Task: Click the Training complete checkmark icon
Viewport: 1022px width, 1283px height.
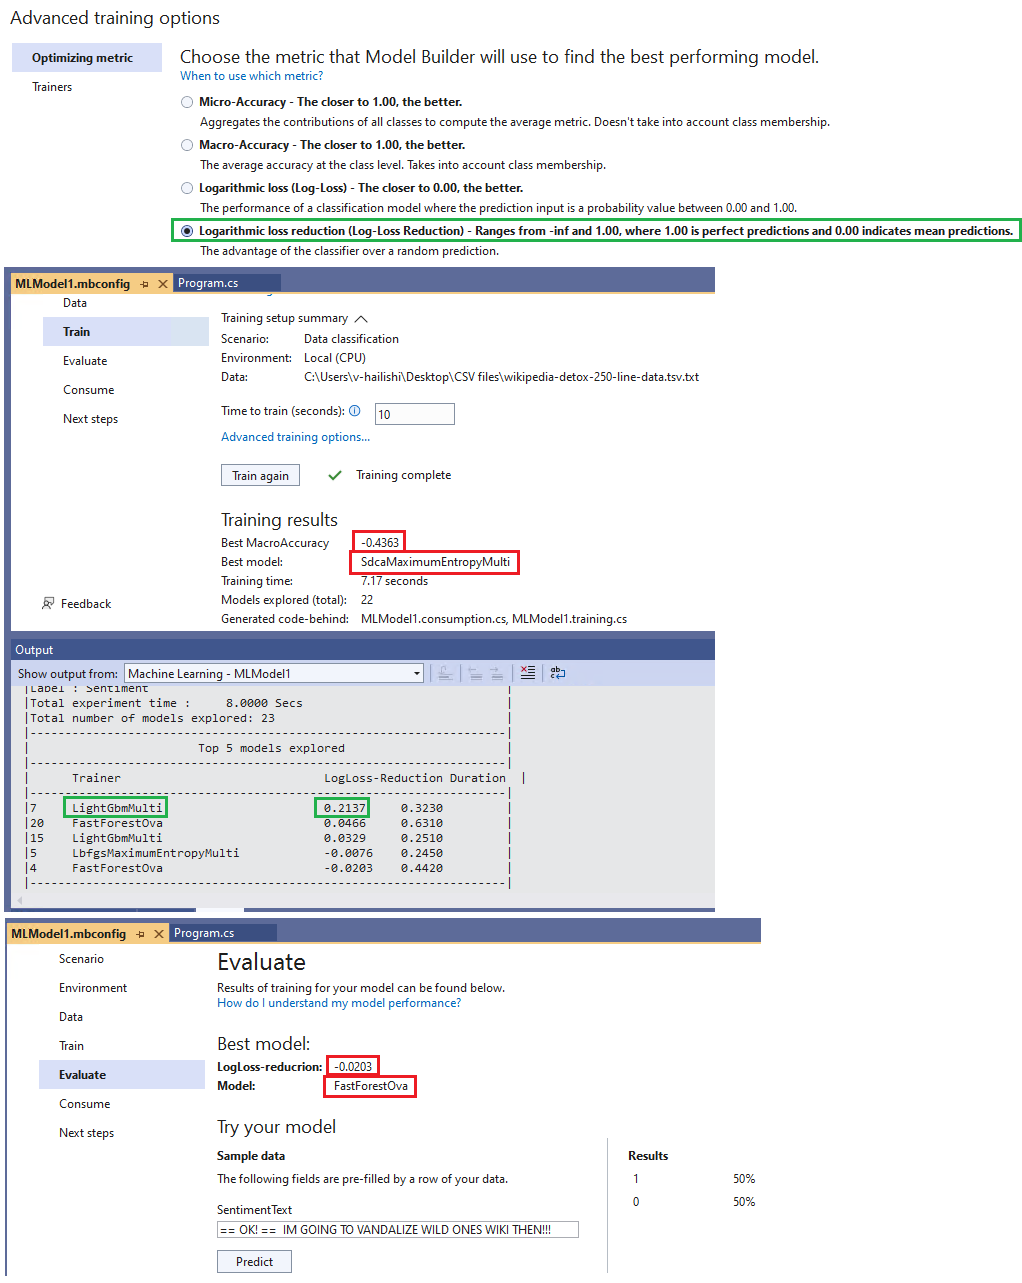Action: tap(334, 475)
